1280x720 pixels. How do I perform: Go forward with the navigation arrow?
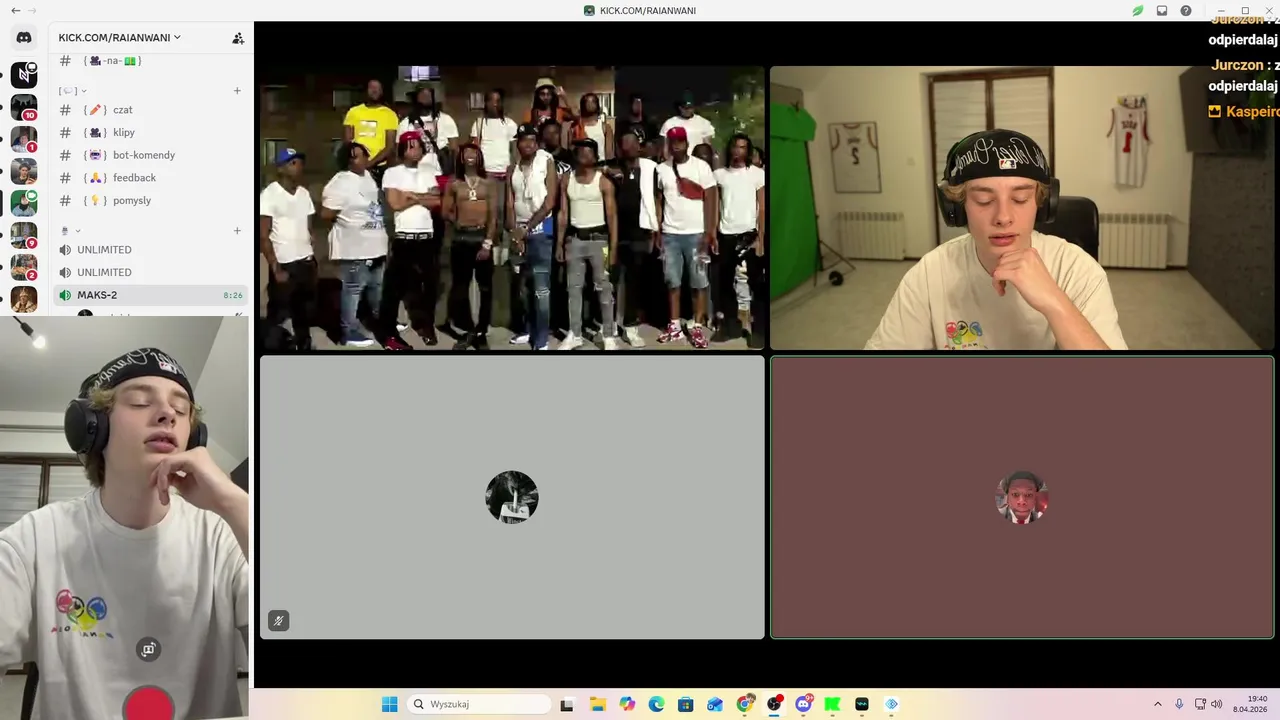[x=32, y=10]
